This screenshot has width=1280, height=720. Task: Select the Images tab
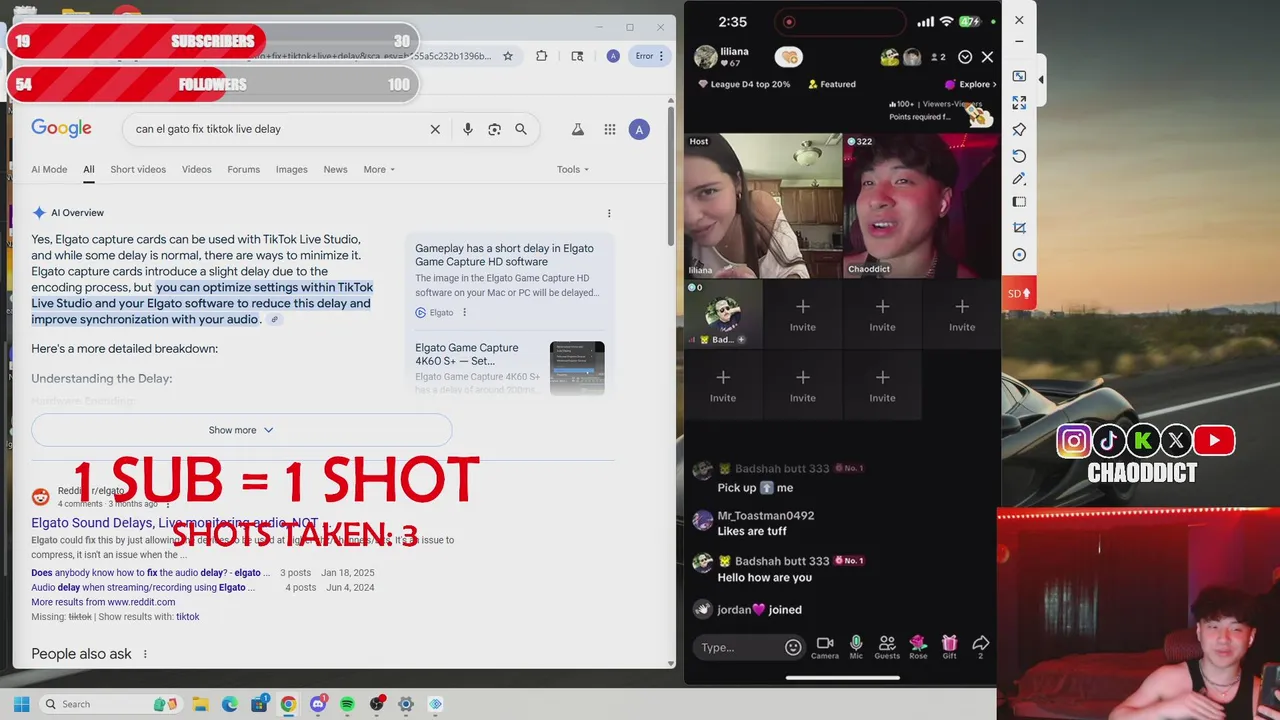tap(292, 169)
